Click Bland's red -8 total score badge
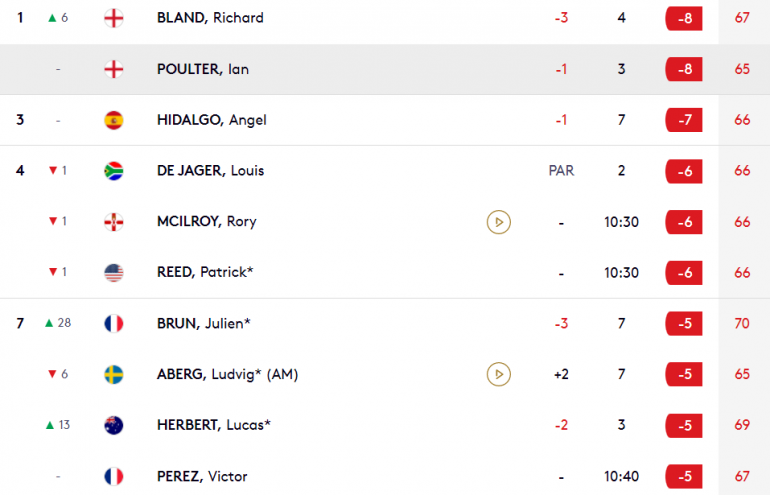 pyautogui.click(x=684, y=19)
